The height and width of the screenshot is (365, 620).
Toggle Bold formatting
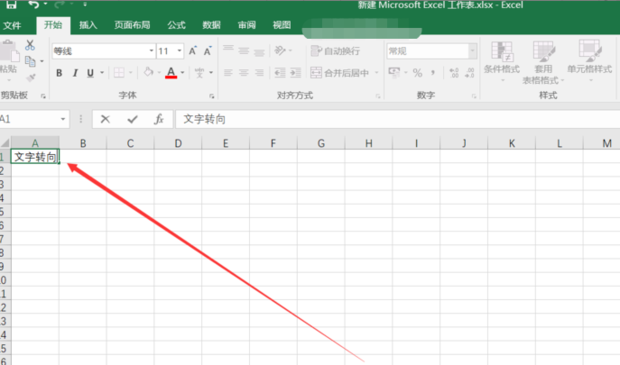pos(59,73)
